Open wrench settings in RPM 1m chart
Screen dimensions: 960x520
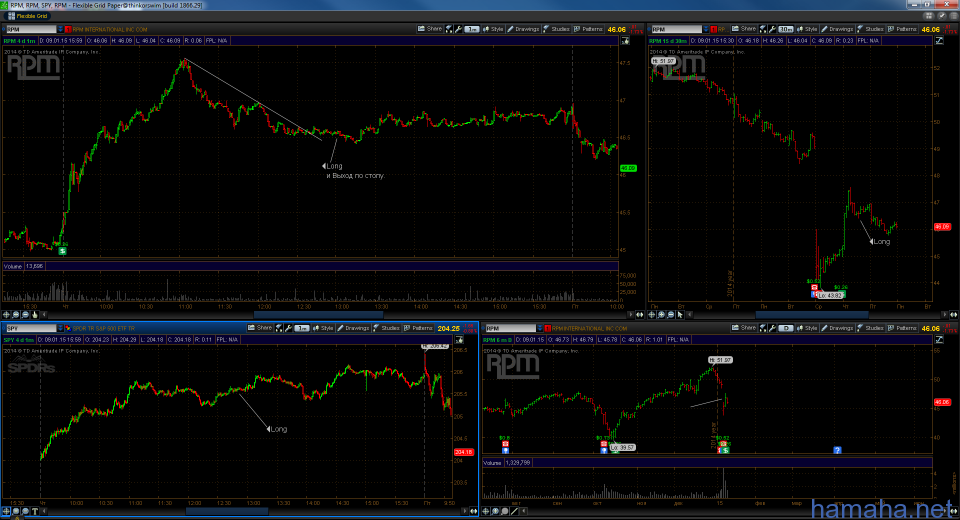[x=458, y=29]
